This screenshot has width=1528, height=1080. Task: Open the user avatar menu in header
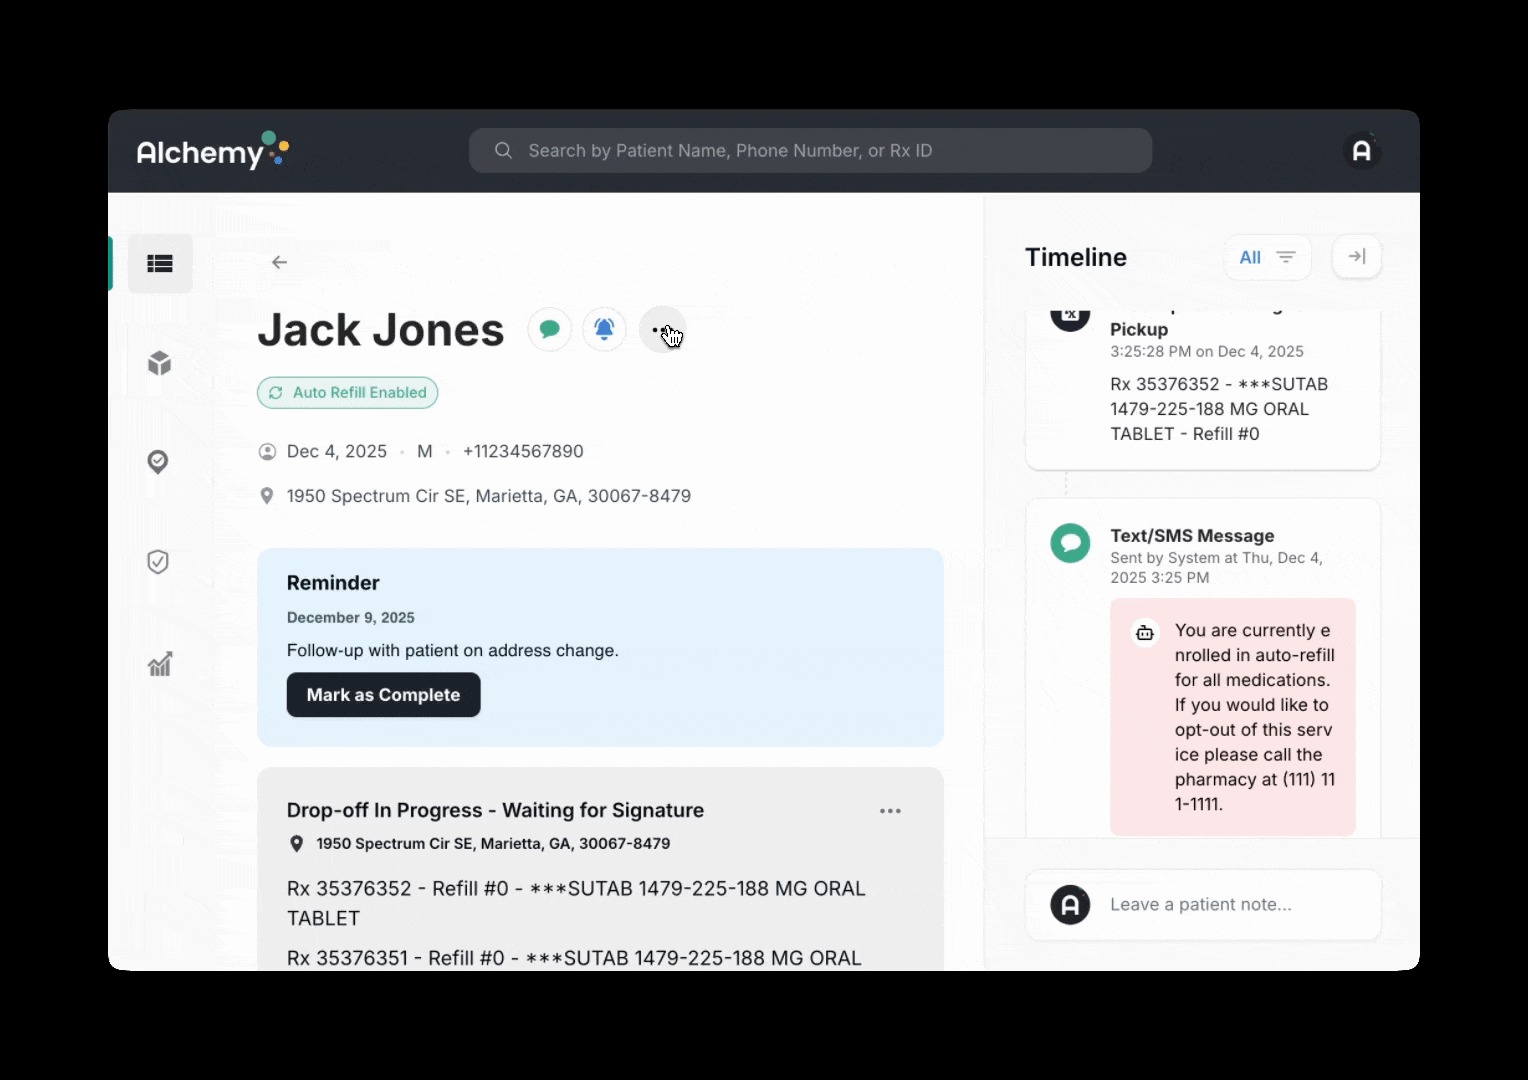tap(1361, 150)
